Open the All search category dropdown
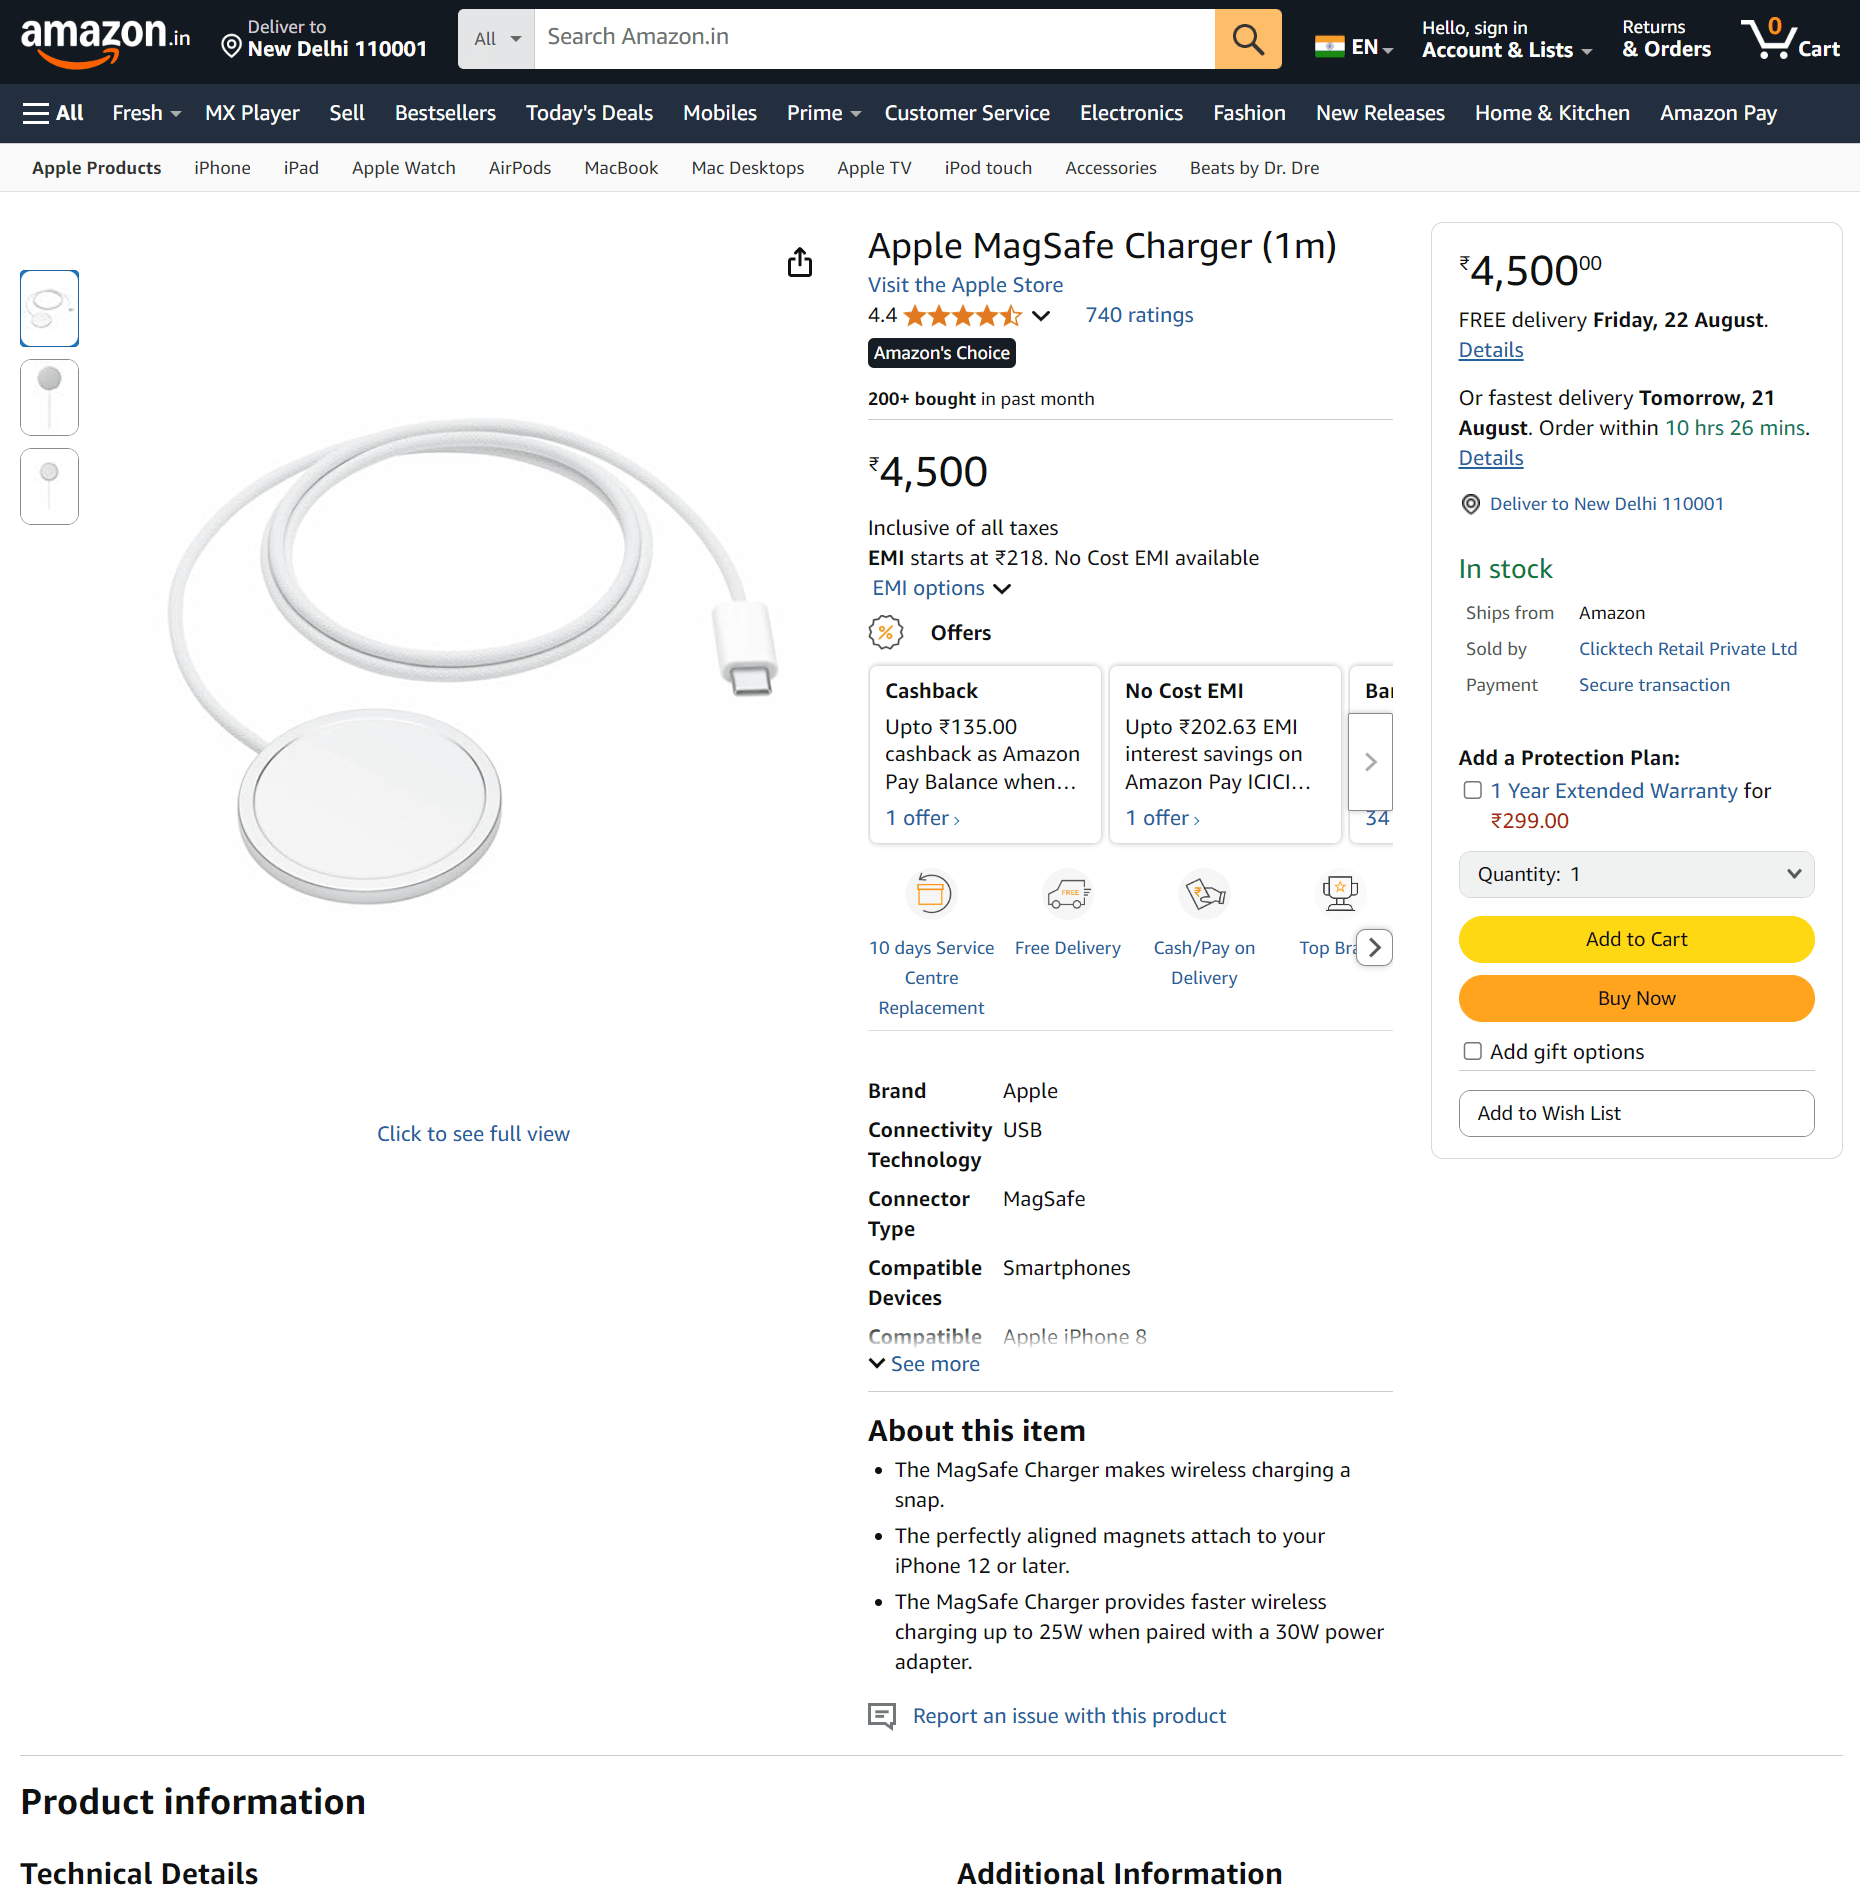This screenshot has height=1893, width=1860. 496,39
